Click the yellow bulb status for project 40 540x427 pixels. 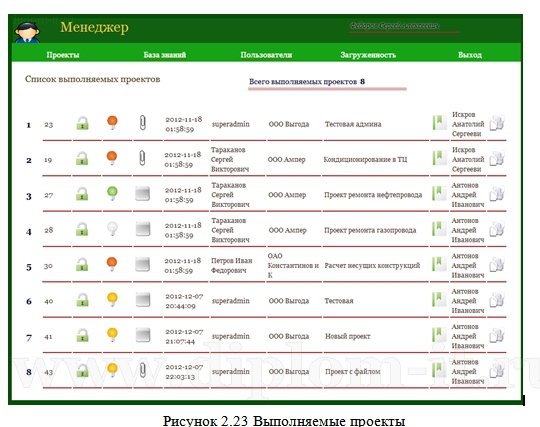pyautogui.click(x=112, y=300)
